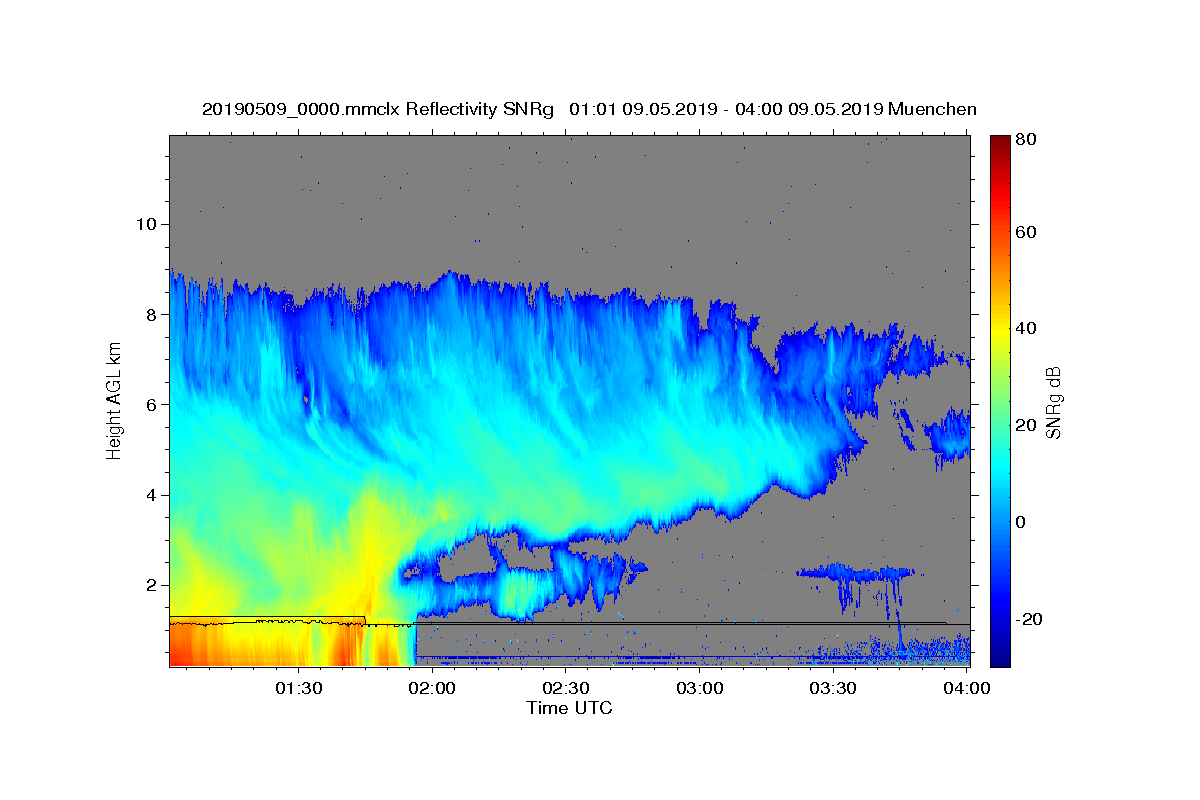The image size is (1200, 800).
Task: Click the colorbar value label -20
Action: coord(1031,619)
